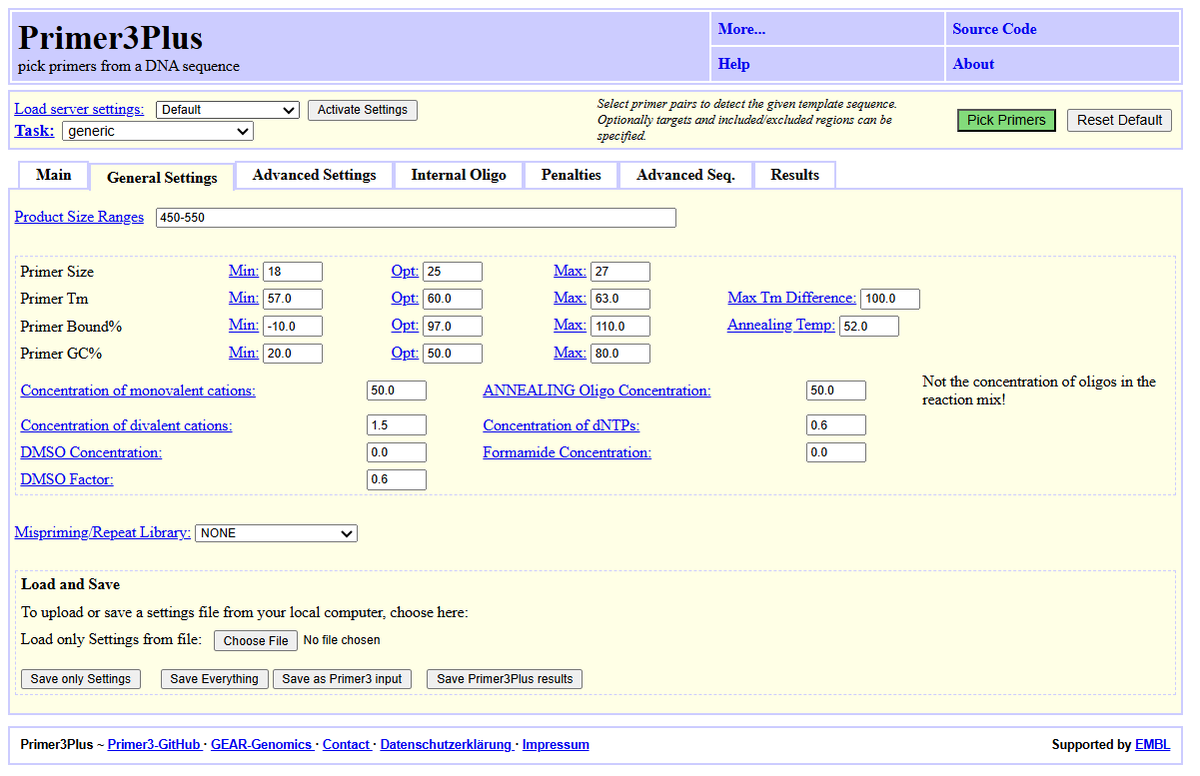Click the Formamide Concentration field
This screenshot has width=1200, height=776.
pos(836,453)
